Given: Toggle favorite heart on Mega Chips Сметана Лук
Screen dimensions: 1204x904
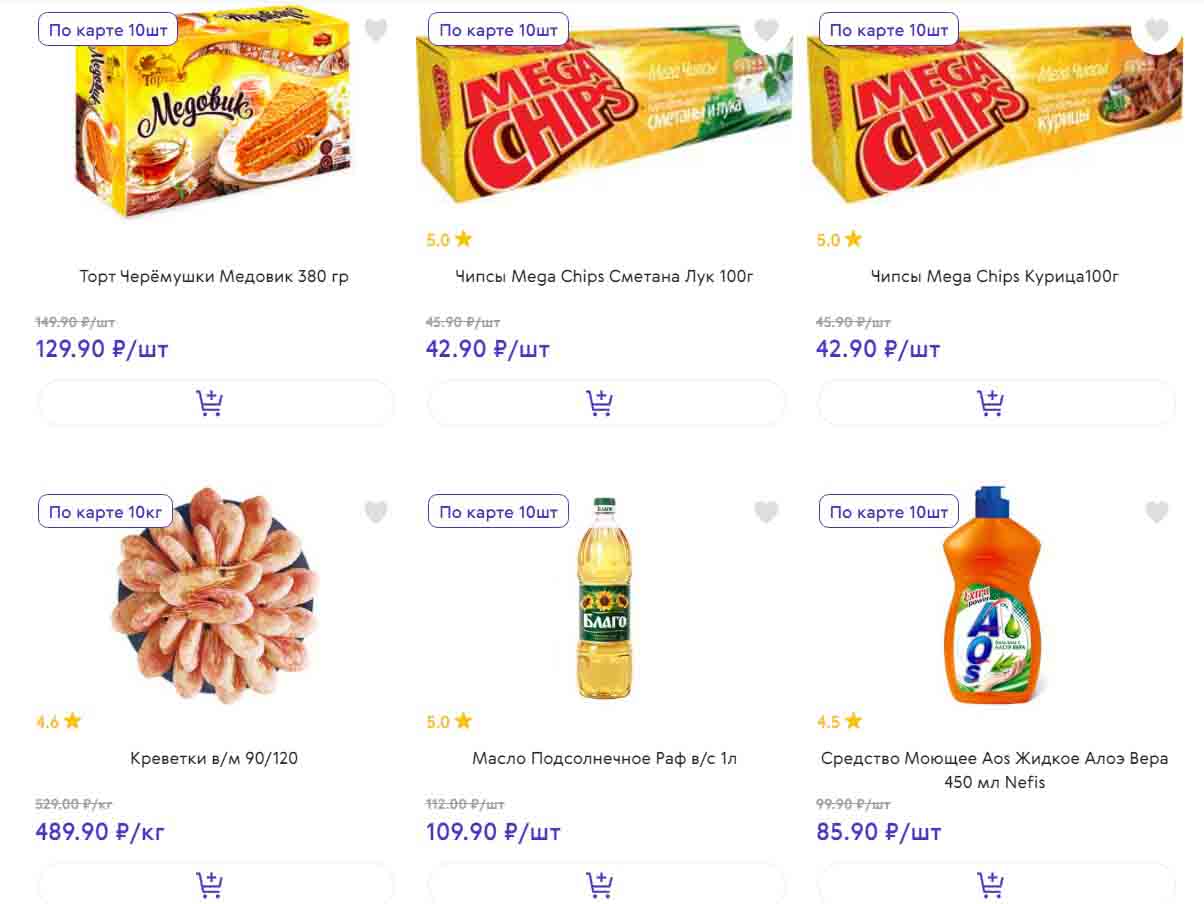Looking at the screenshot, I should point(766,31).
